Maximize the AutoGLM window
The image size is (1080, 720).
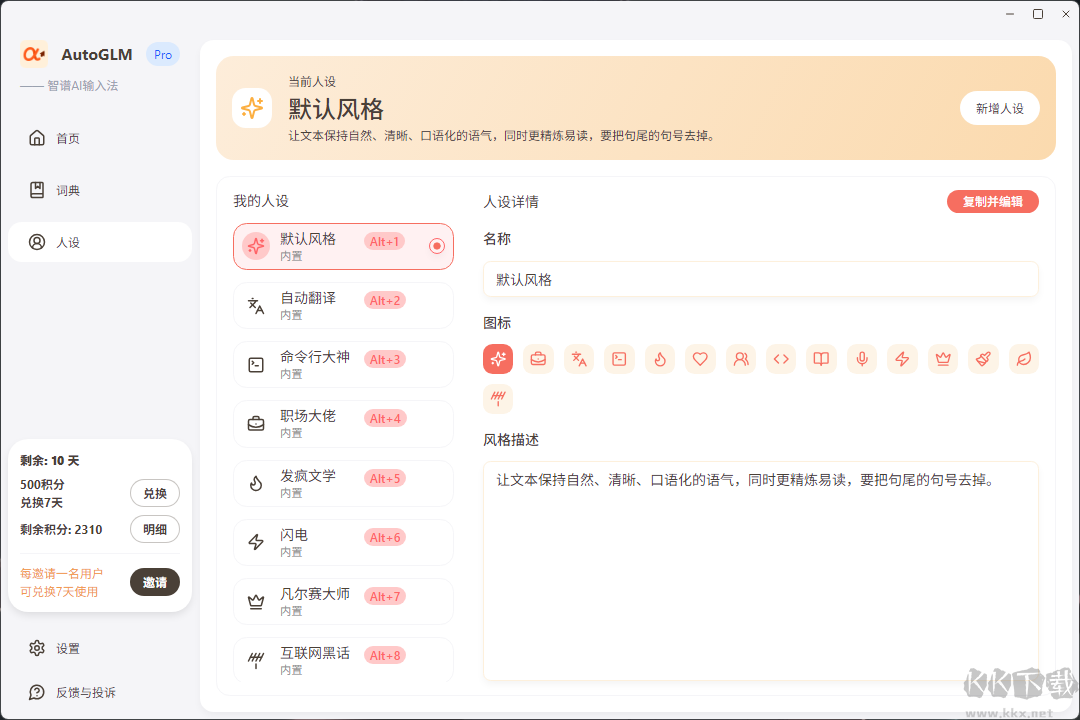(1038, 14)
